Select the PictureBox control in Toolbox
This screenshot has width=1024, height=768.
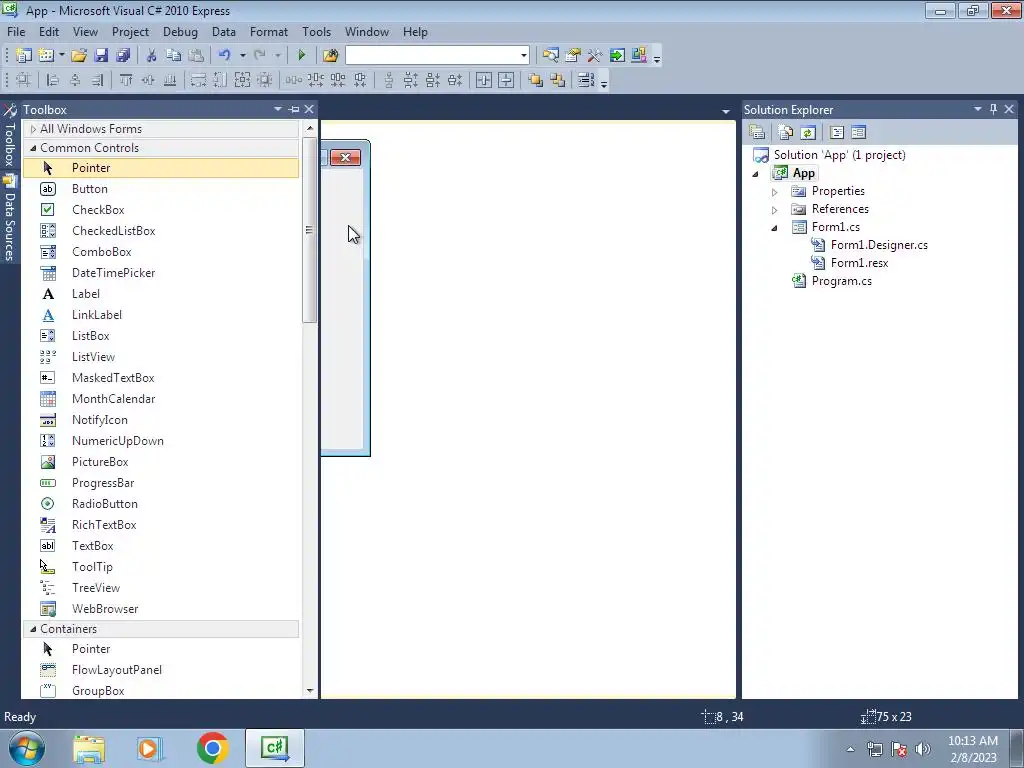coord(161,462)
